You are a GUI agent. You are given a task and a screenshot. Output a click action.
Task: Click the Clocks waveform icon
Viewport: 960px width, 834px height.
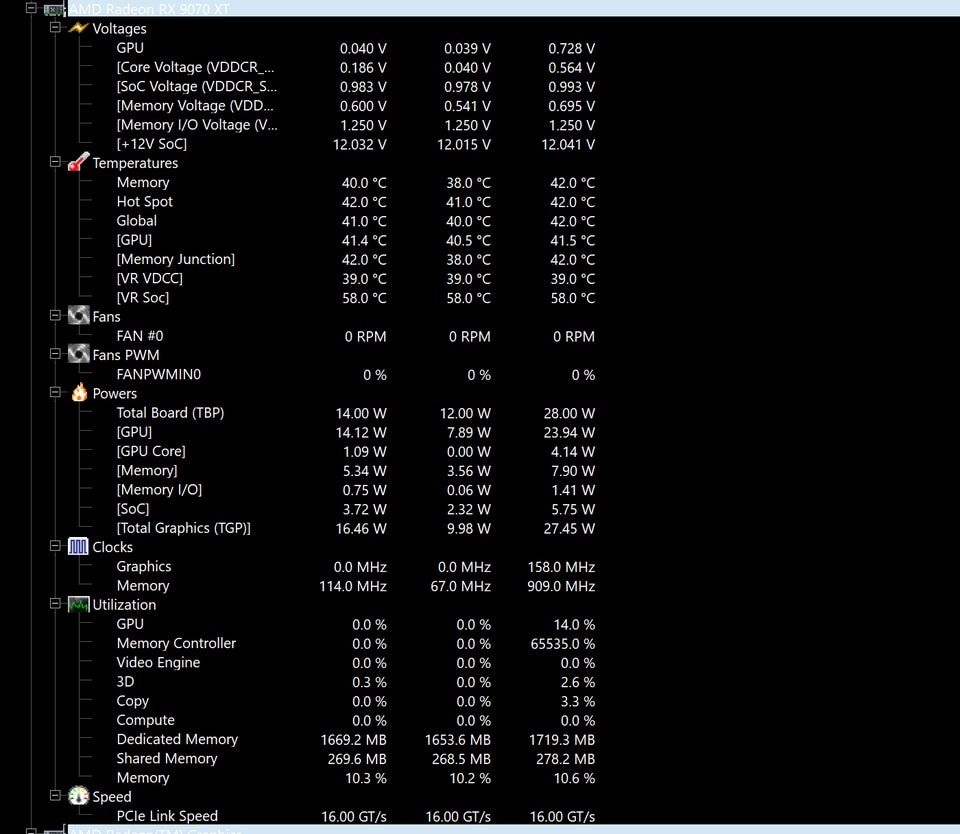point(78,546)
